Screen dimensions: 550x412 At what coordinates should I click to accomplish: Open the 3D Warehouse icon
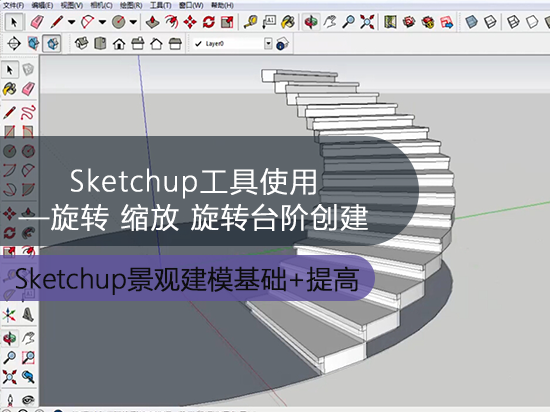[x=409, y=22]
